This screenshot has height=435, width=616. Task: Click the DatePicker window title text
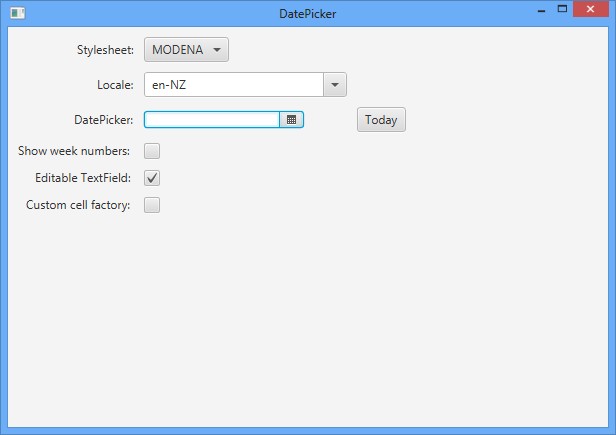[x=307, y=14]
